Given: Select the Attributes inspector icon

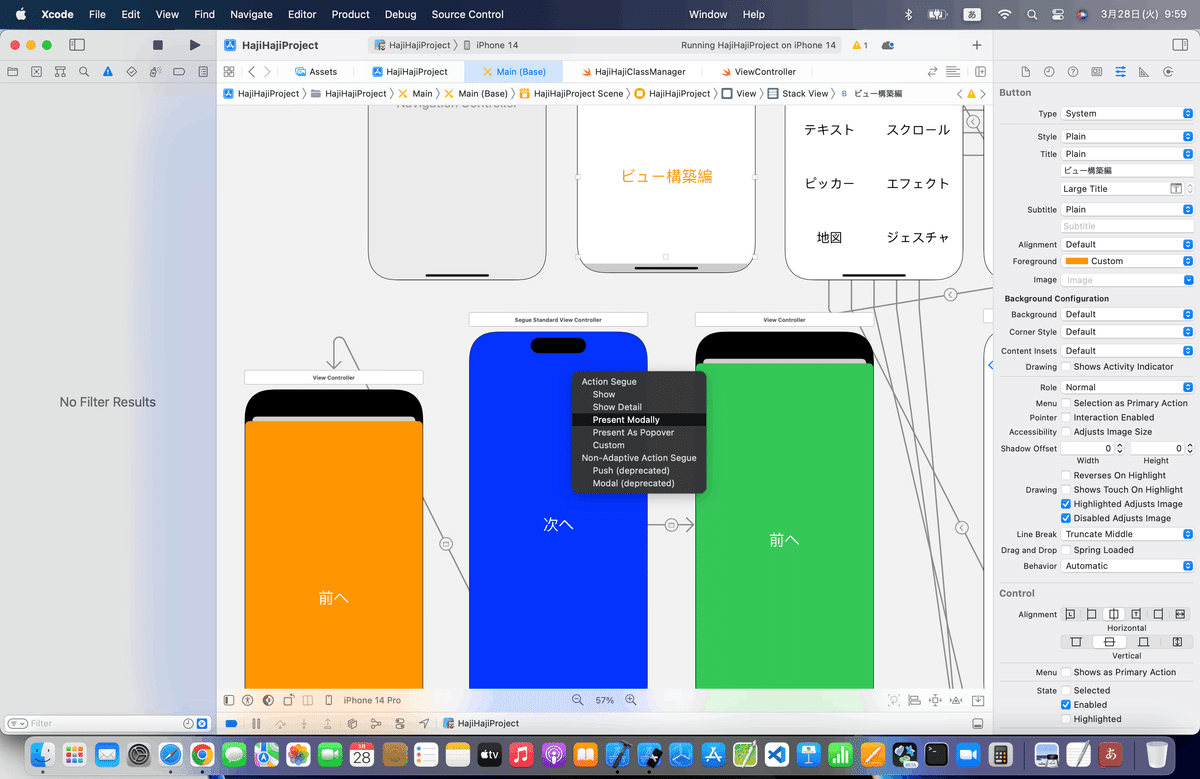Looking at the screenshot, I should click(x=1120, y=72).
